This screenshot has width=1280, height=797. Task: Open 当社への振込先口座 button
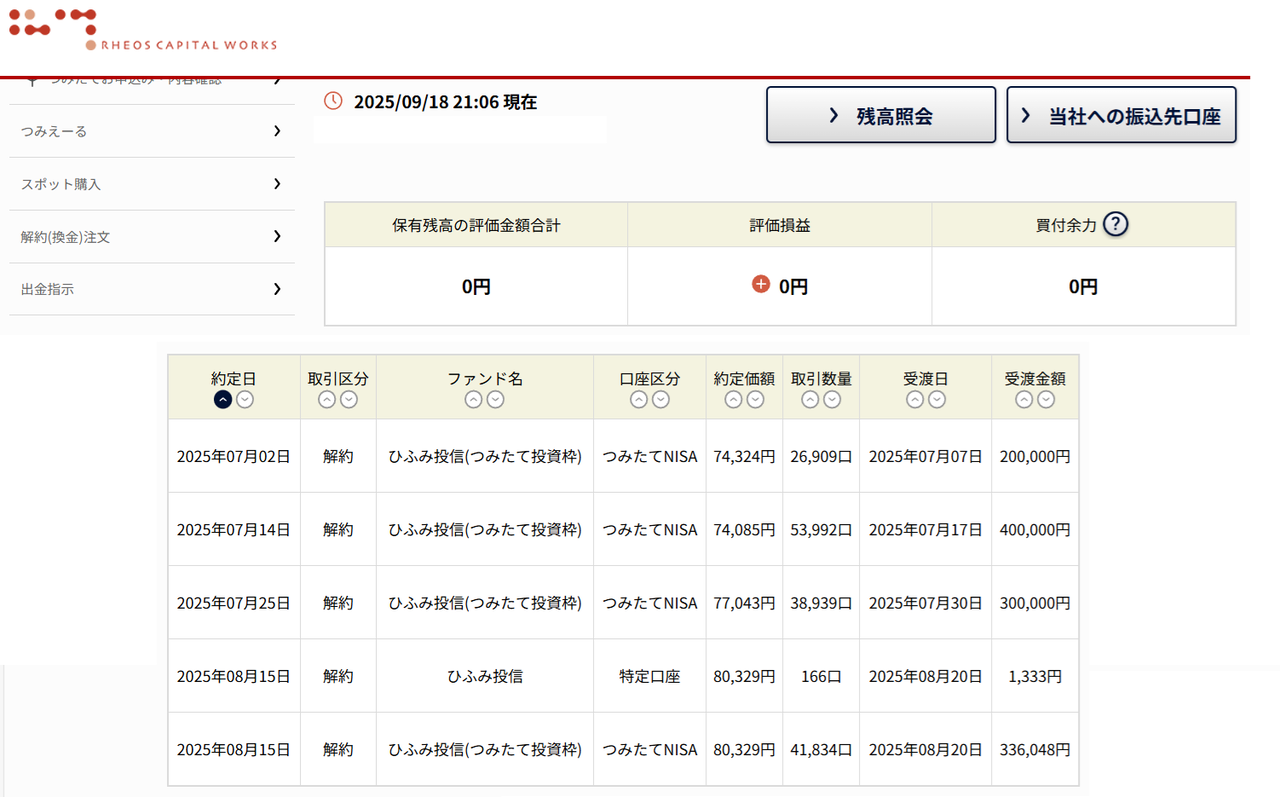[1121, 115]
